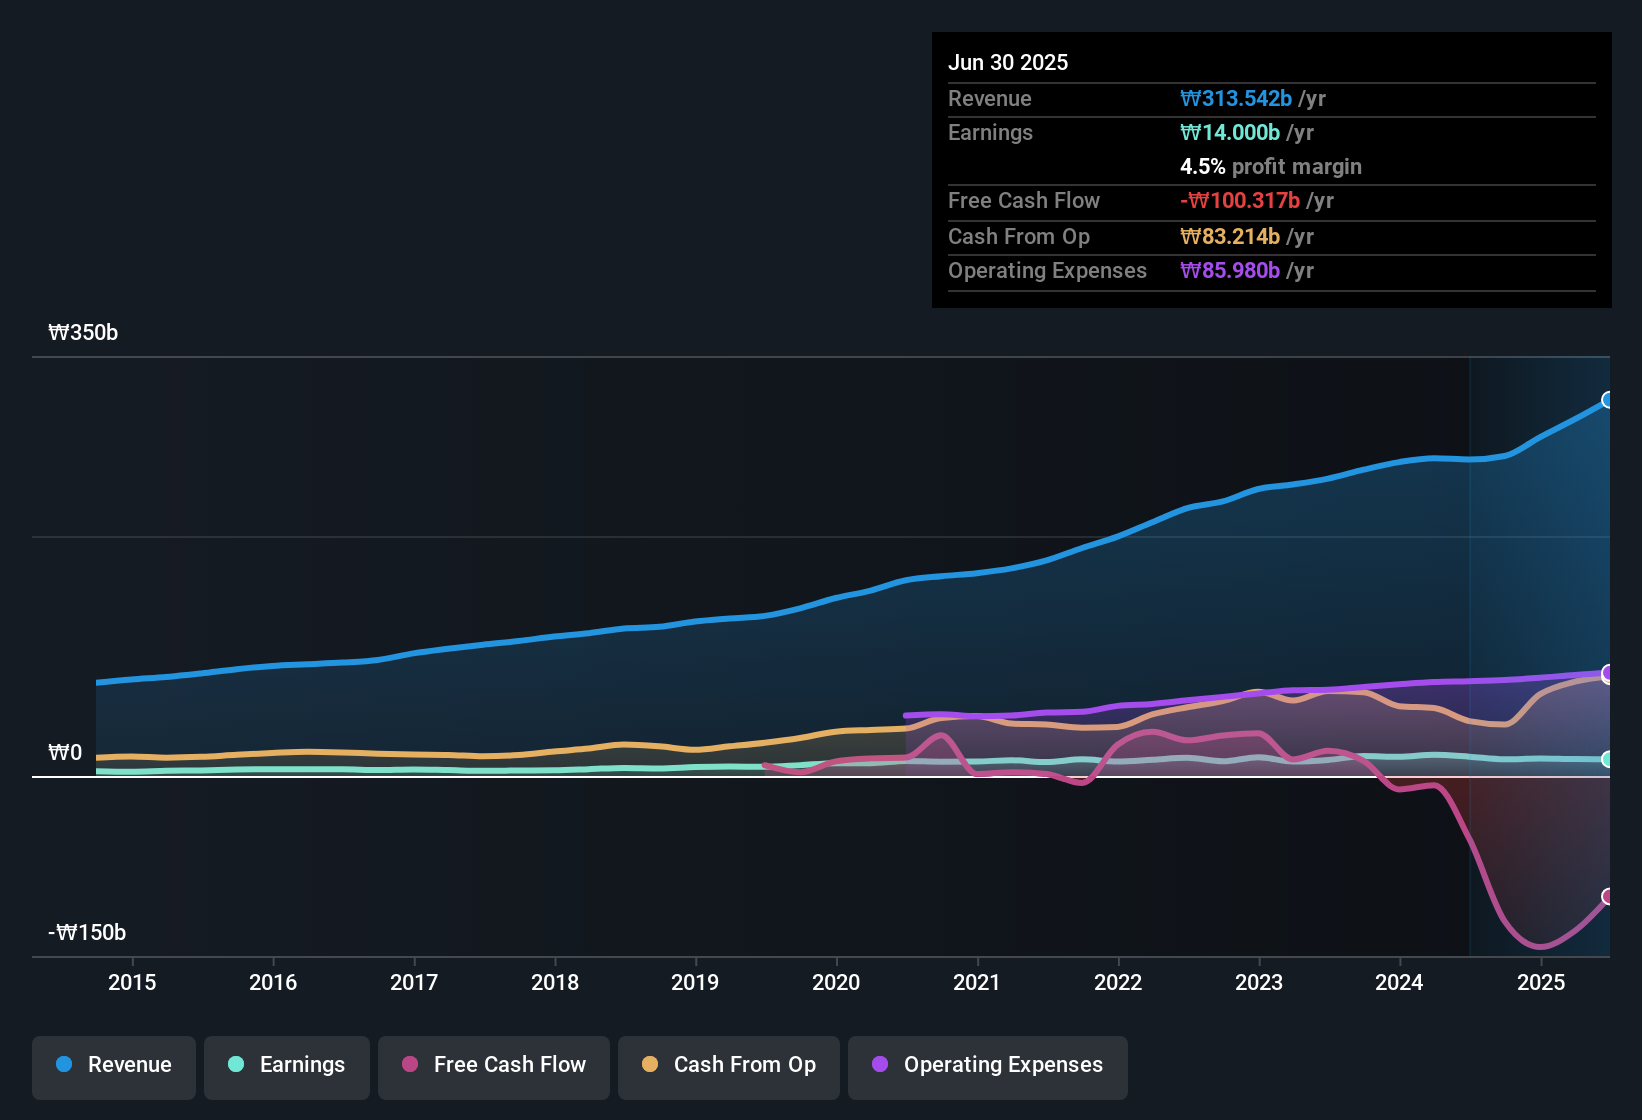The width and height of the screenshot is (1642, 1120).
Task: Select the Operating Expenses endpoint marker
Action: pos(1608,673)
